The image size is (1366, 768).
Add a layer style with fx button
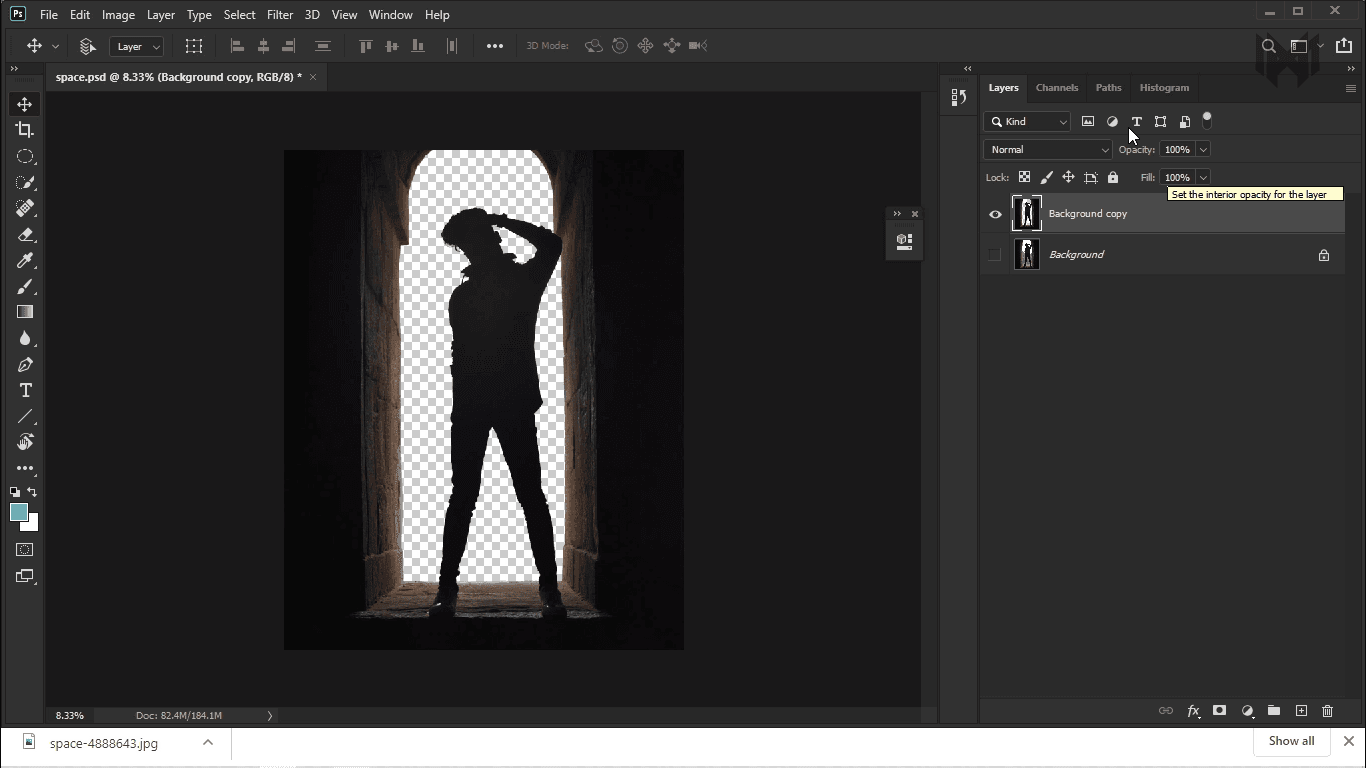pos(1193,711)
